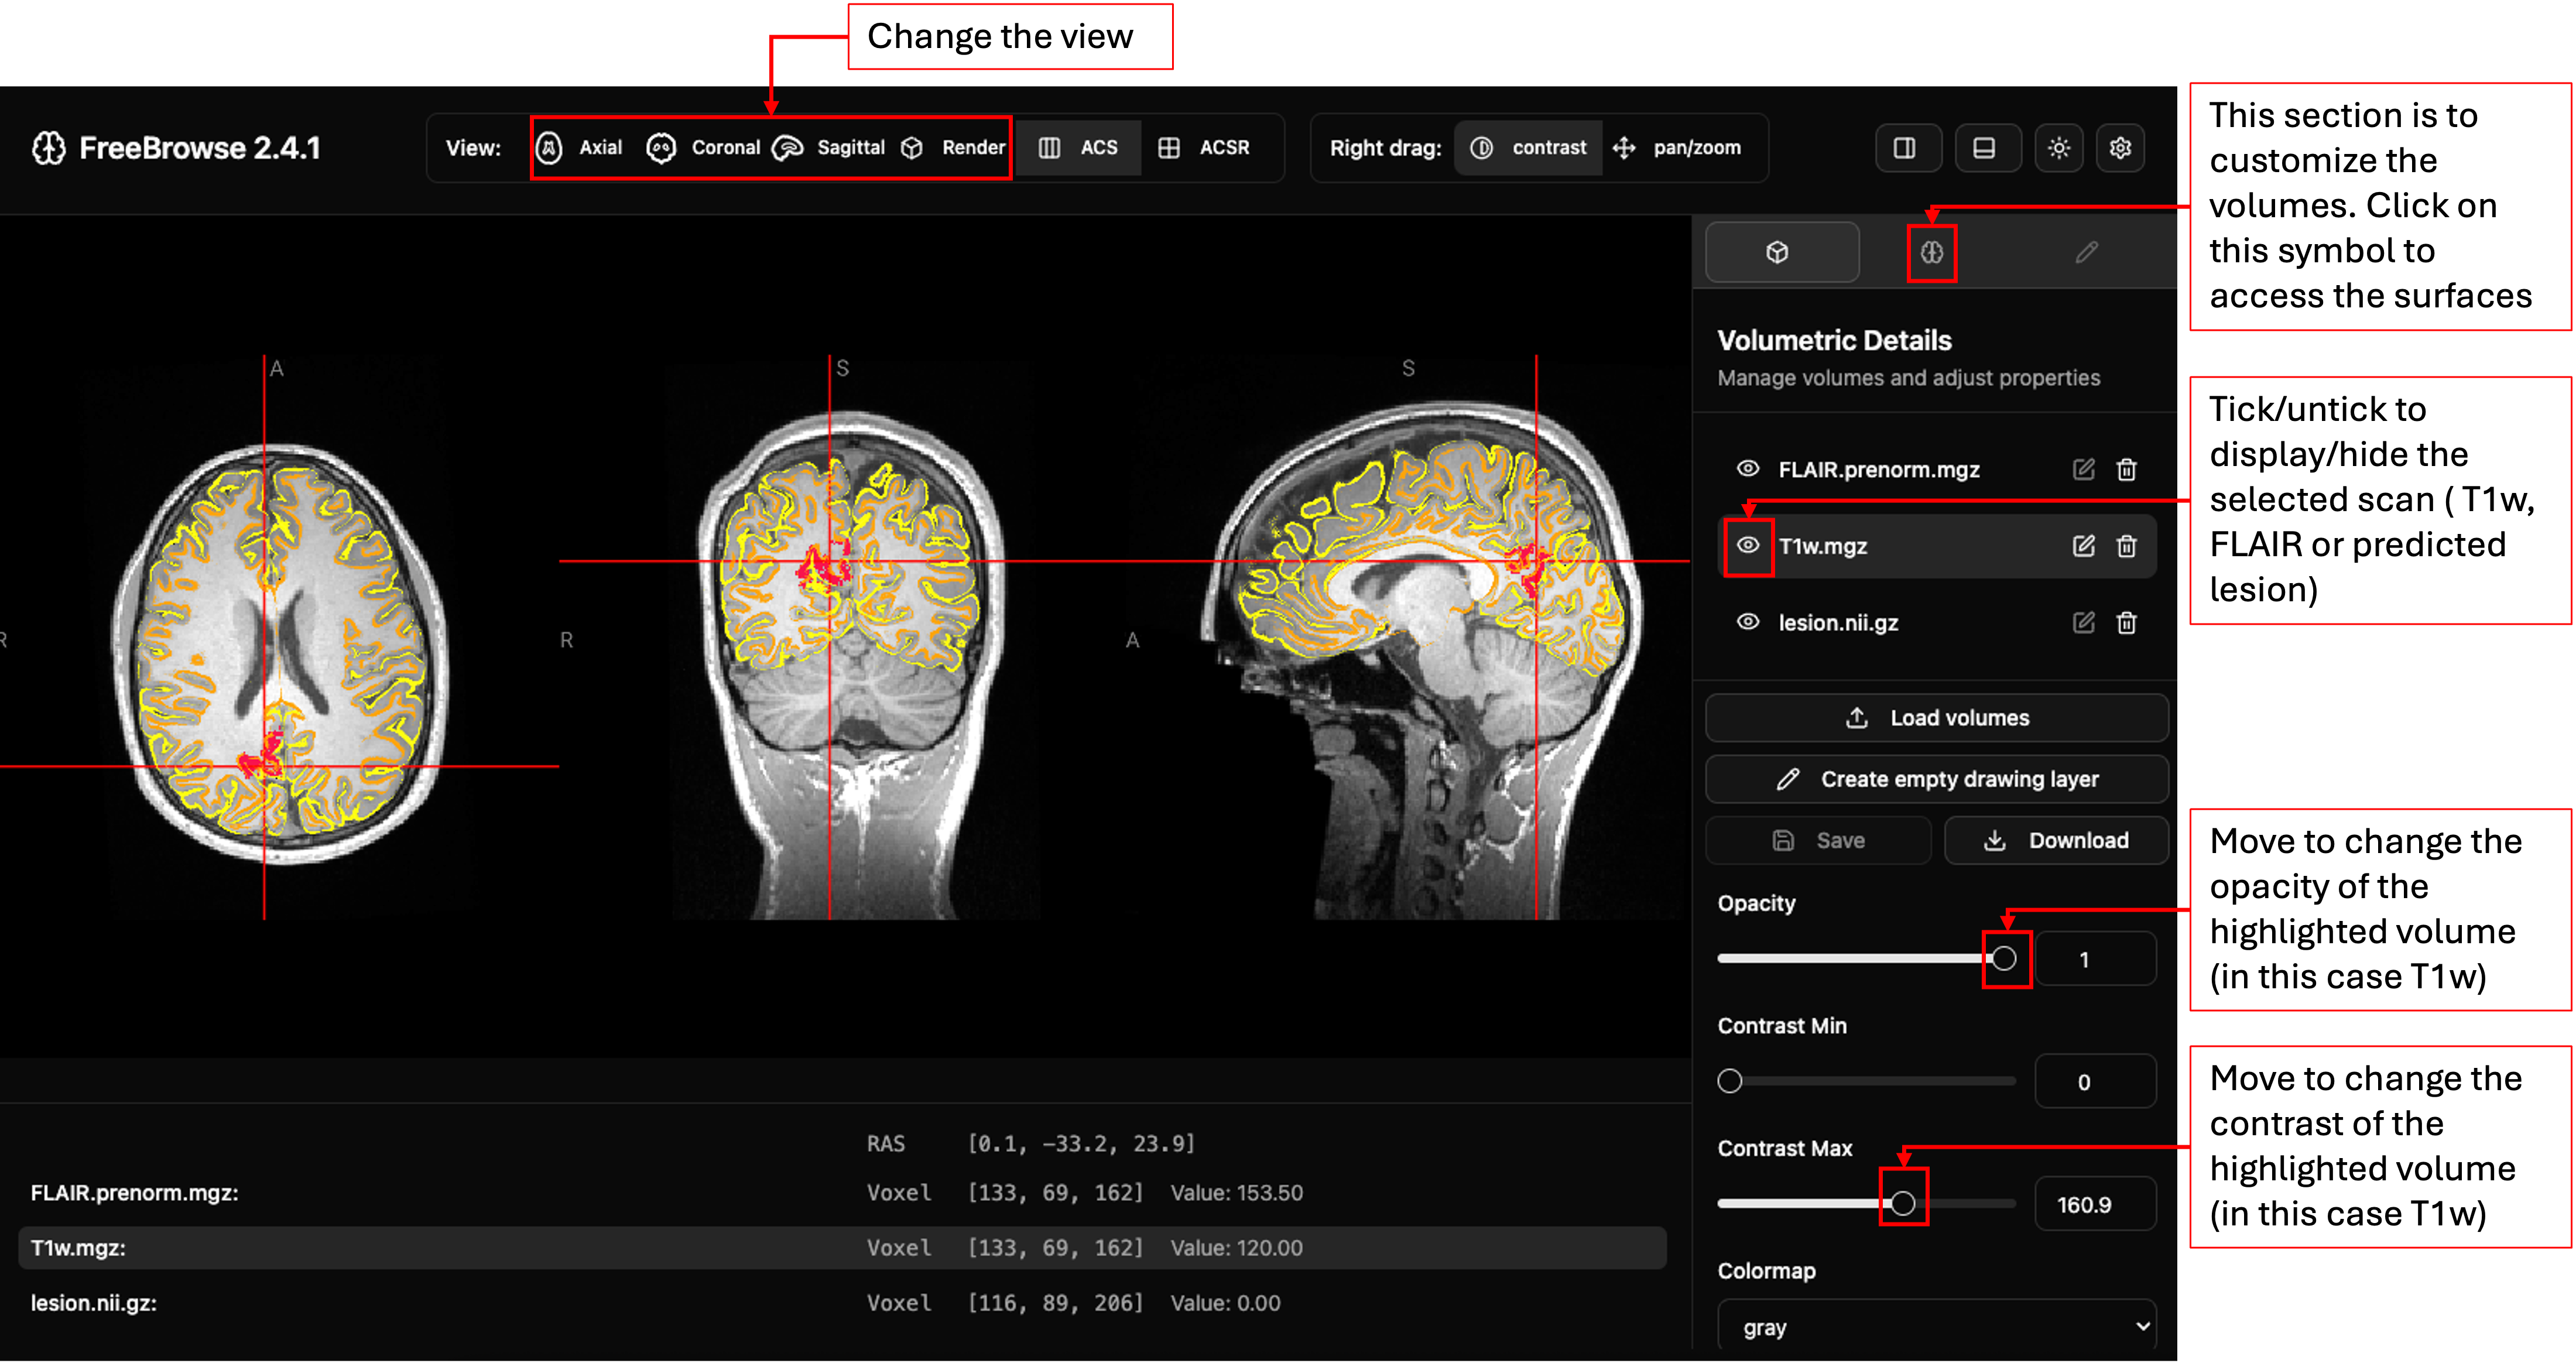Edit T1w.mgz properties
2576x1363 pixels.
click(2083, 545)
